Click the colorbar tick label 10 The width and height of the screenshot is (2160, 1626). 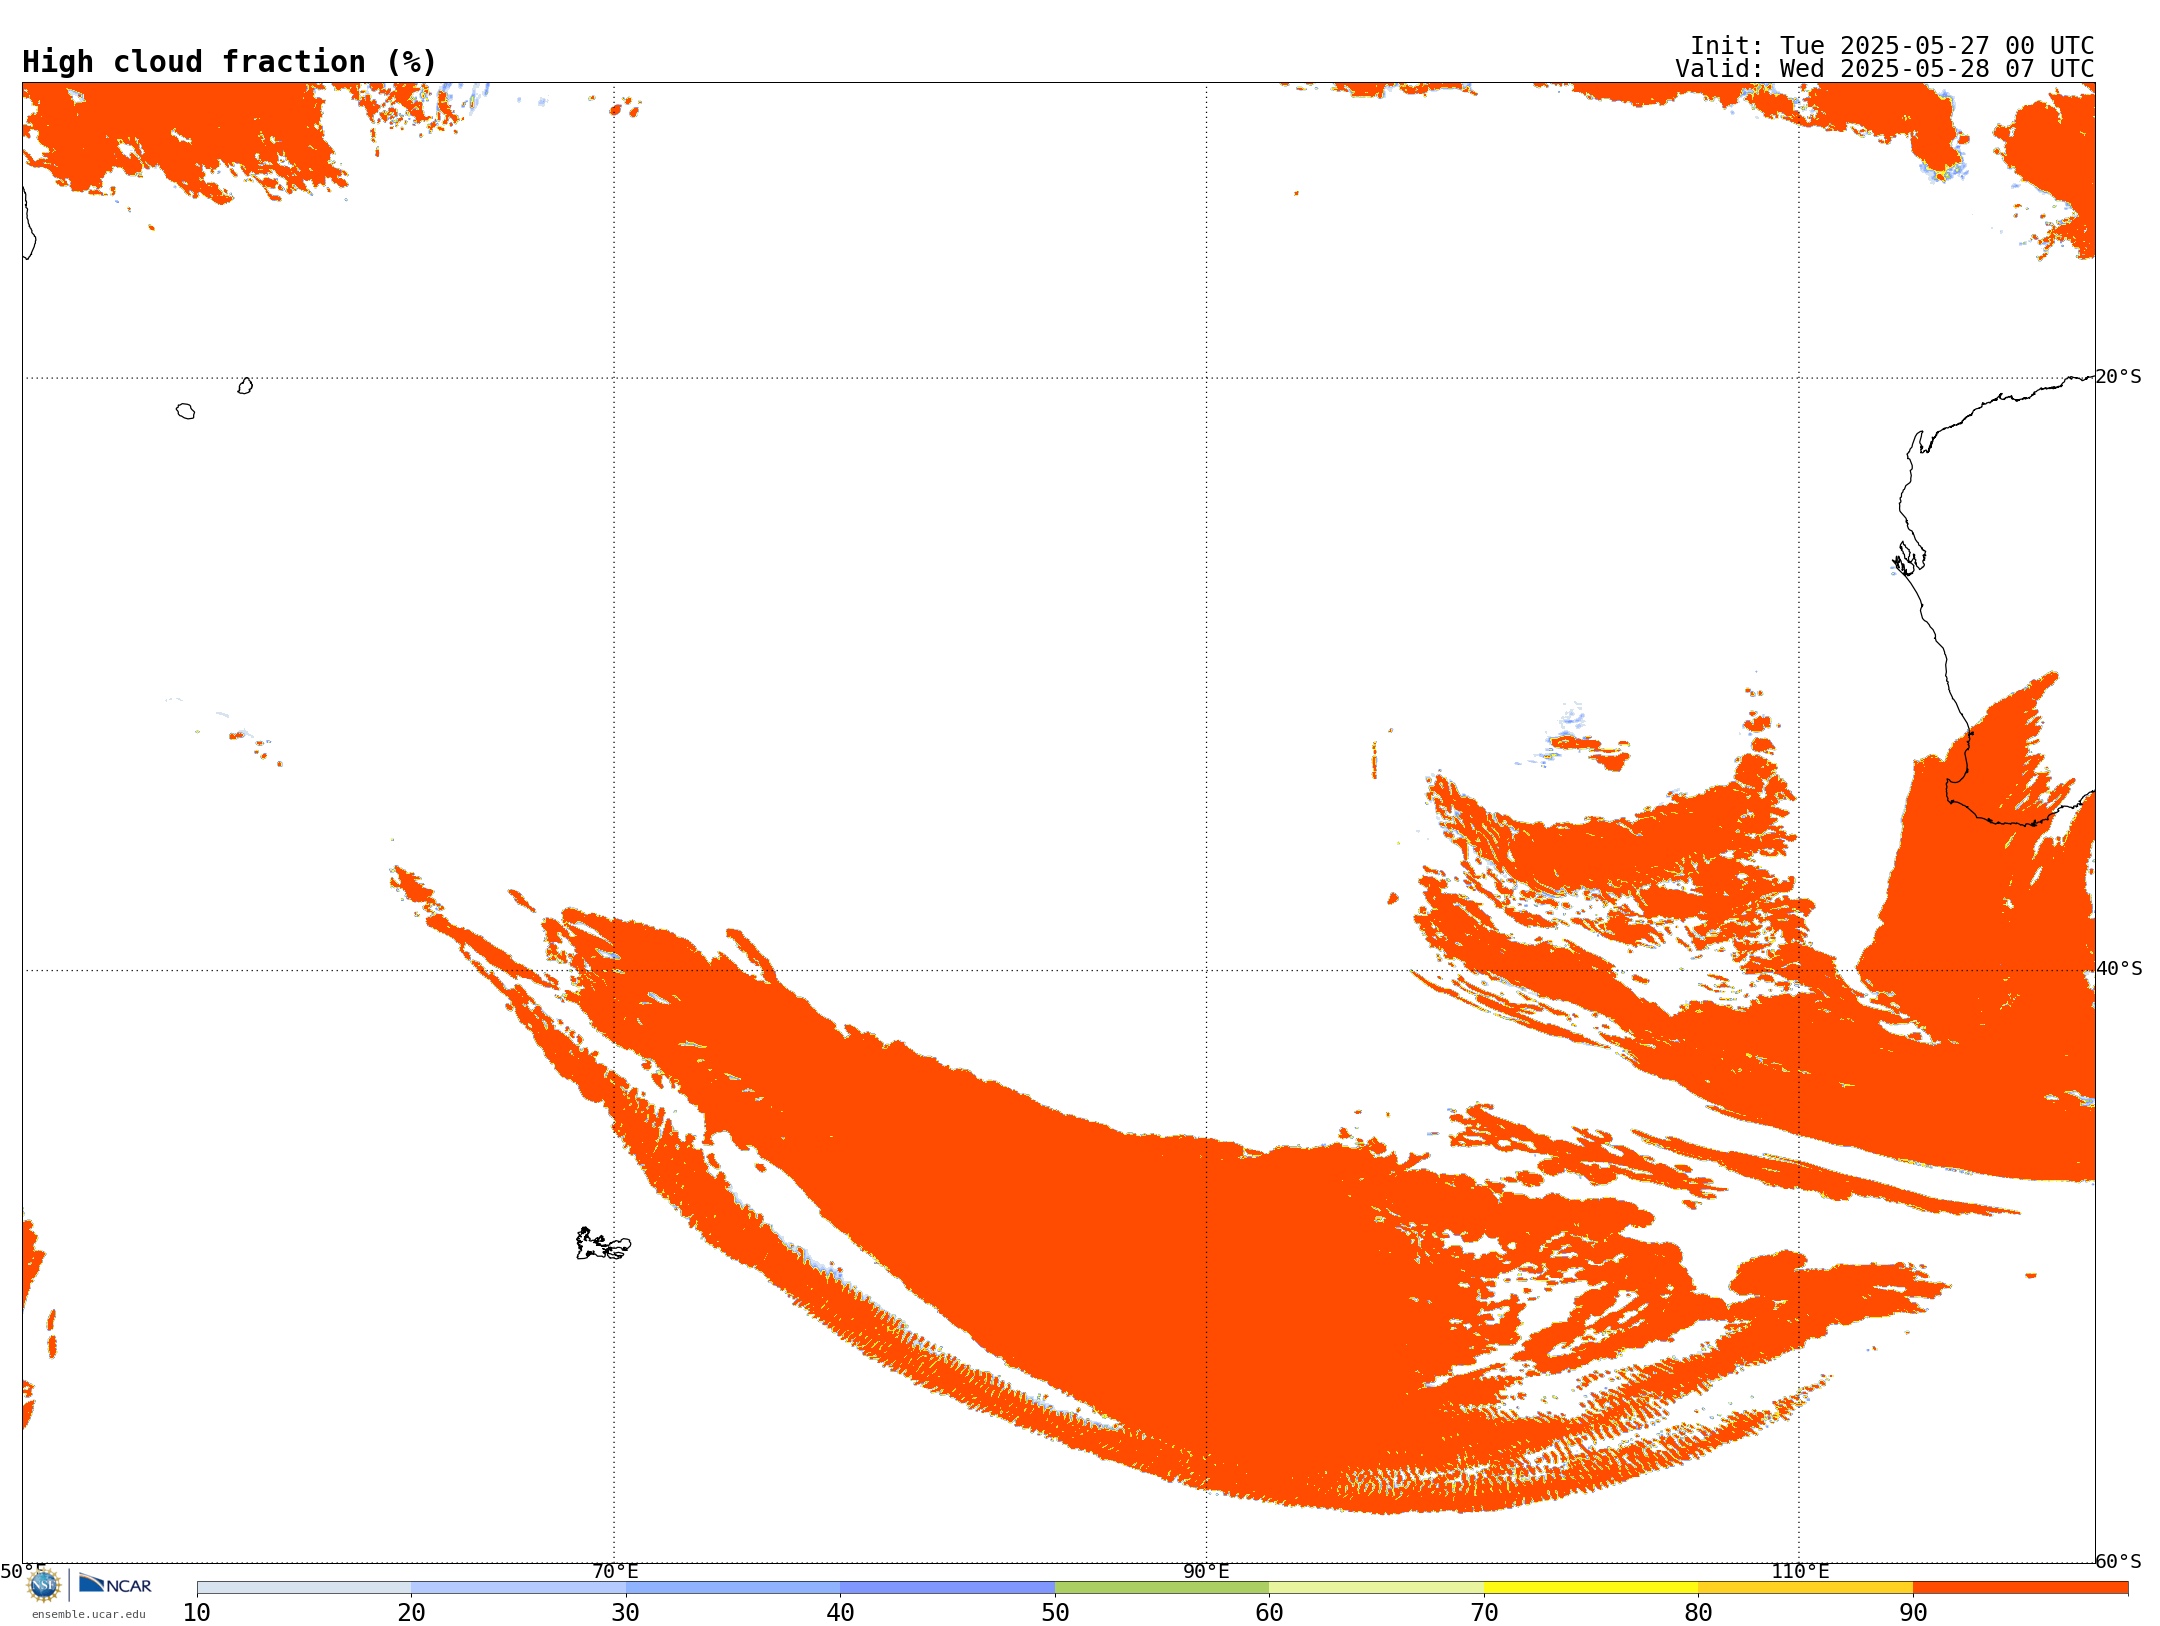[197, 1613]
